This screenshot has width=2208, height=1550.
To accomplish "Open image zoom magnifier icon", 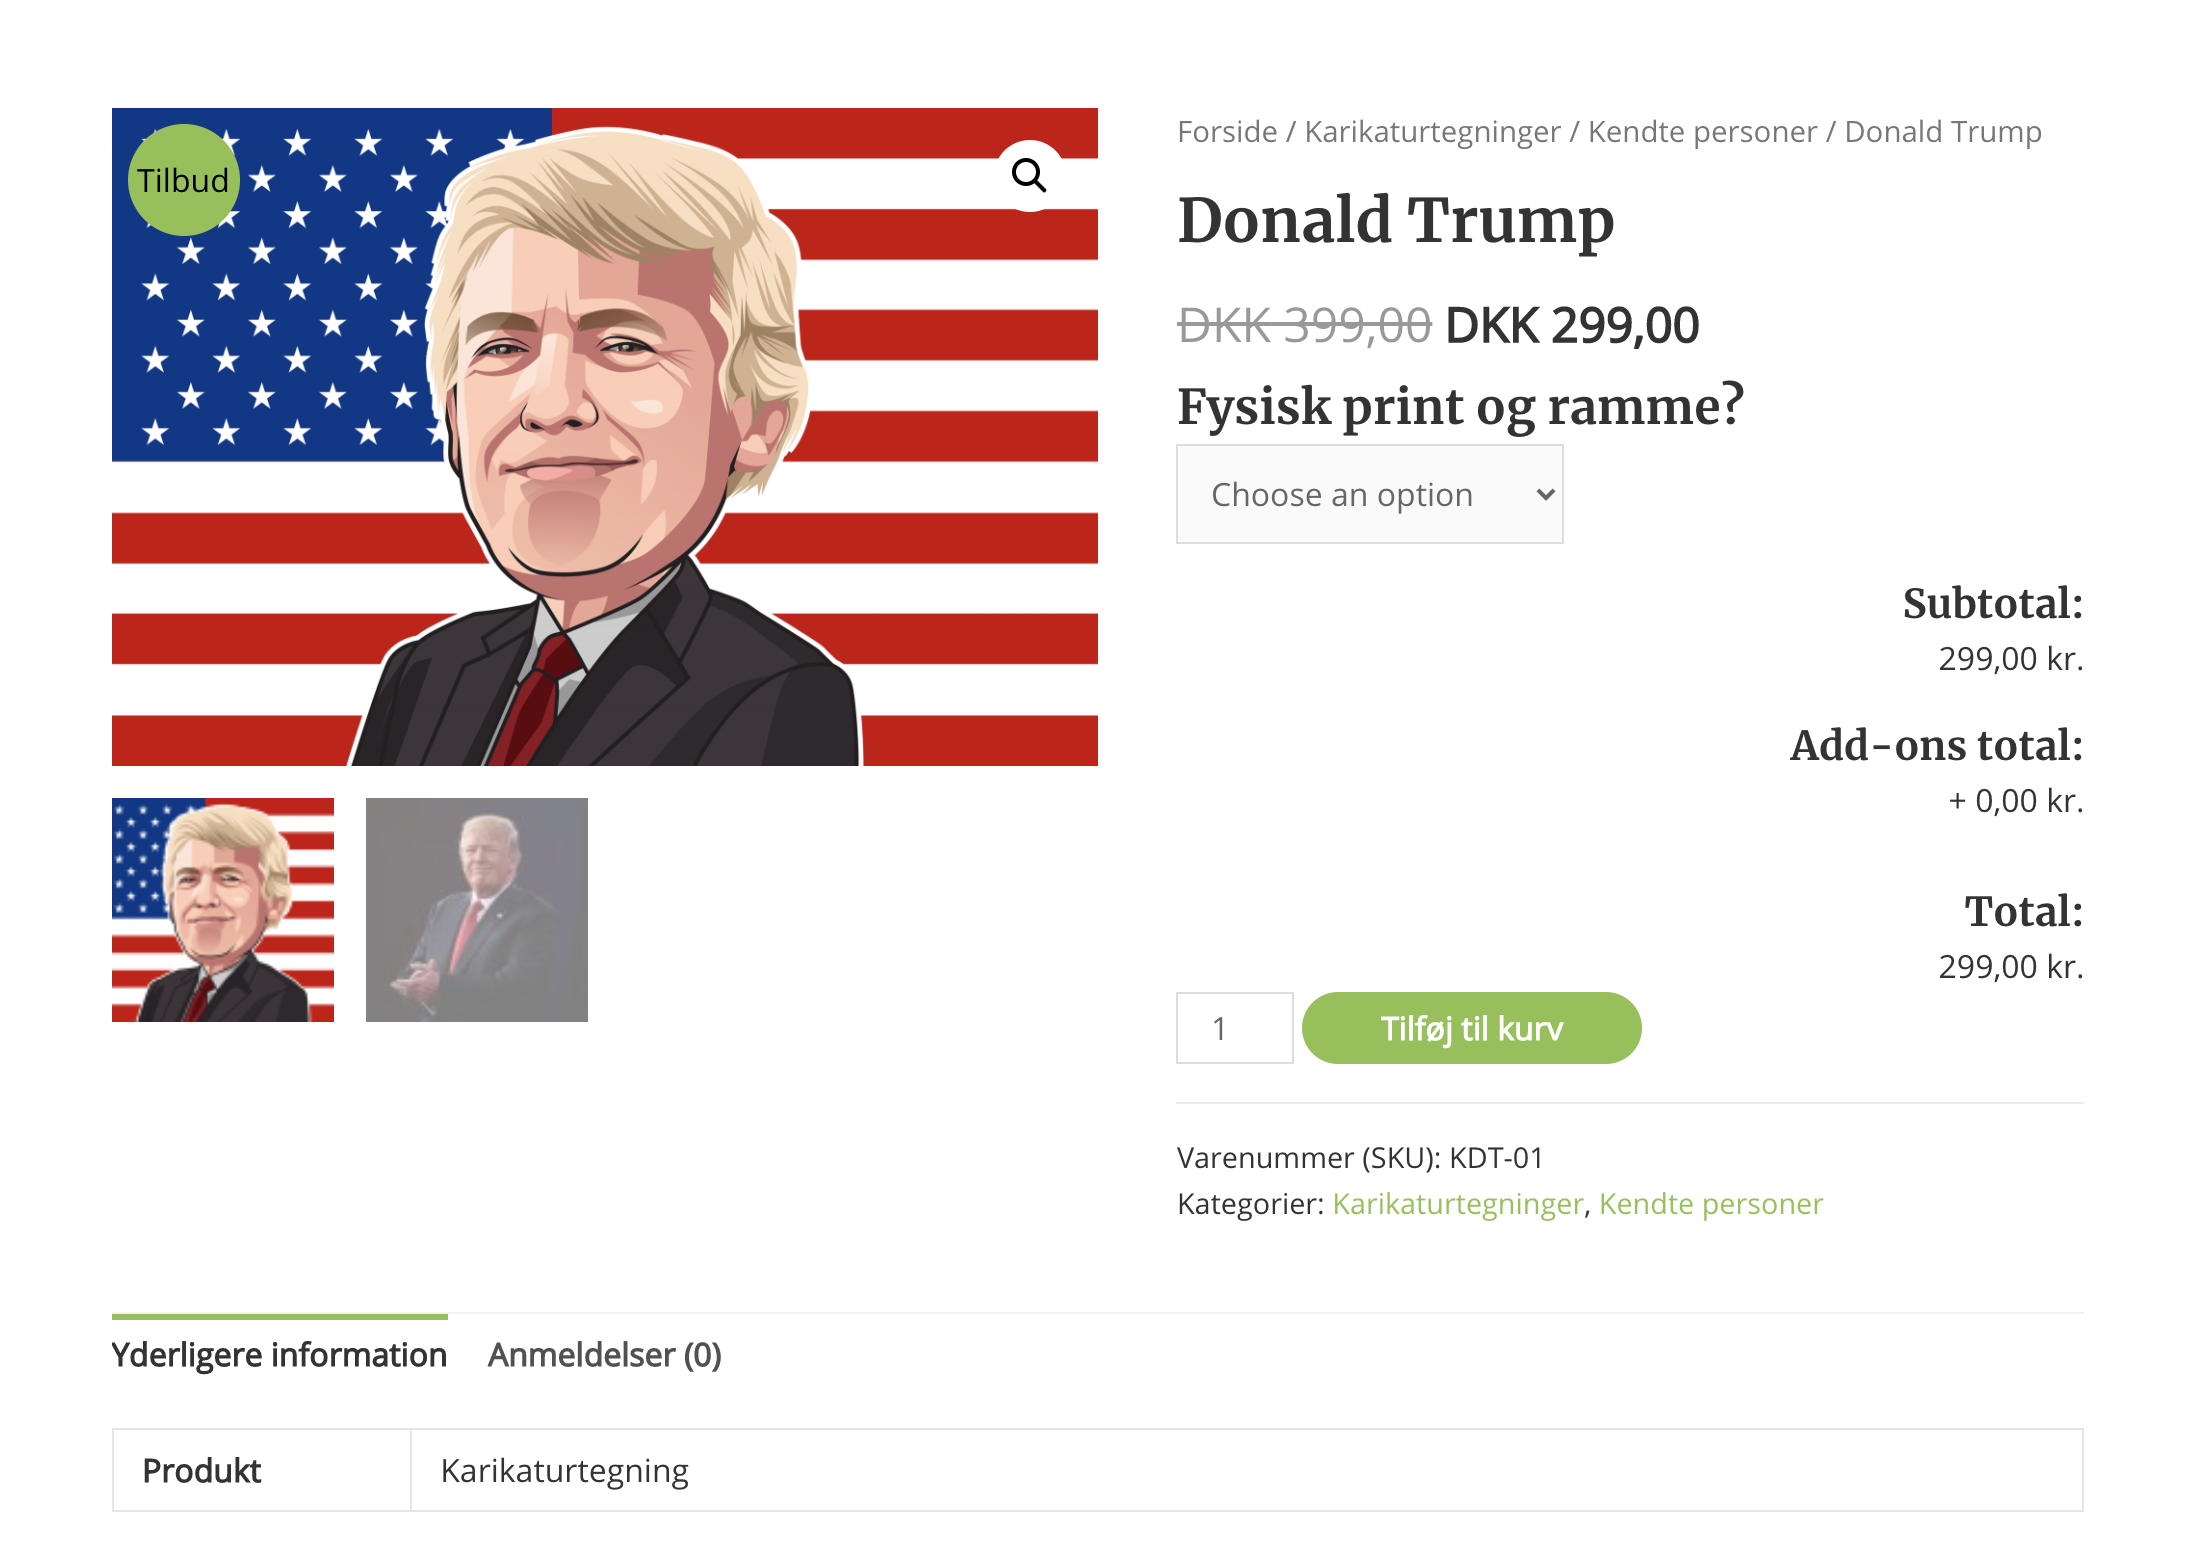I will coord(1029,176).
